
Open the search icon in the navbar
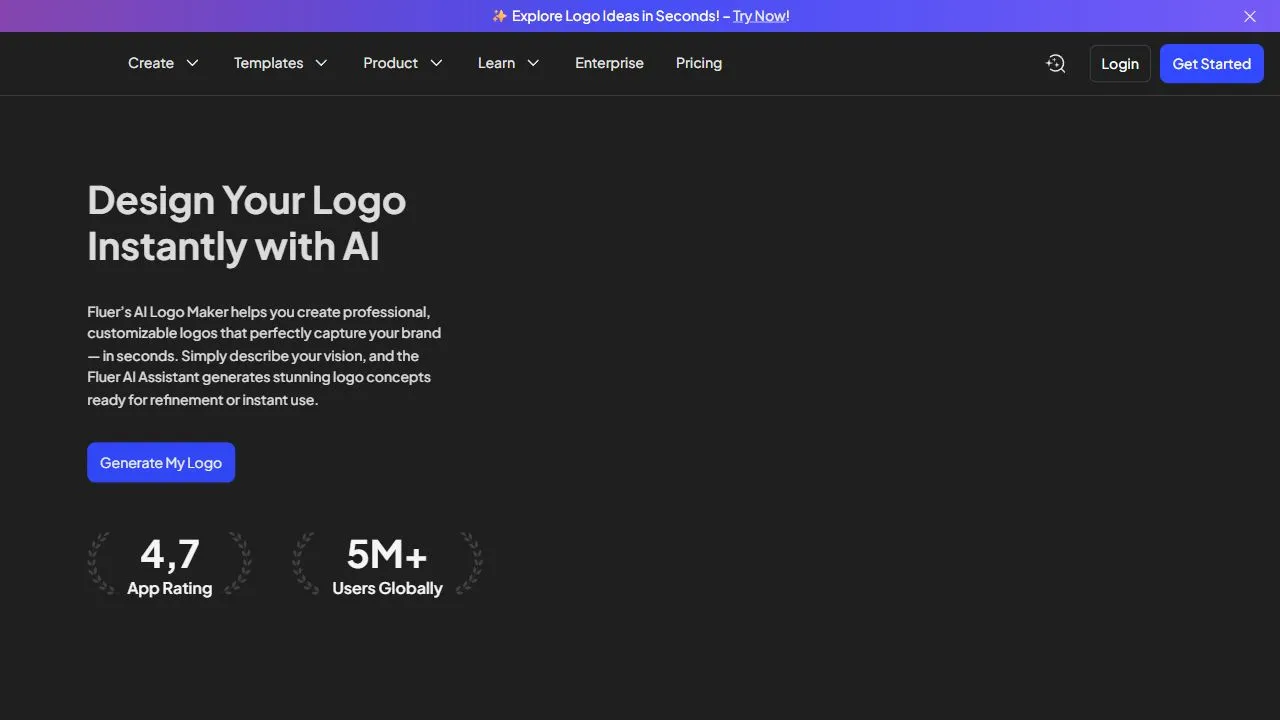point(1056,63)
